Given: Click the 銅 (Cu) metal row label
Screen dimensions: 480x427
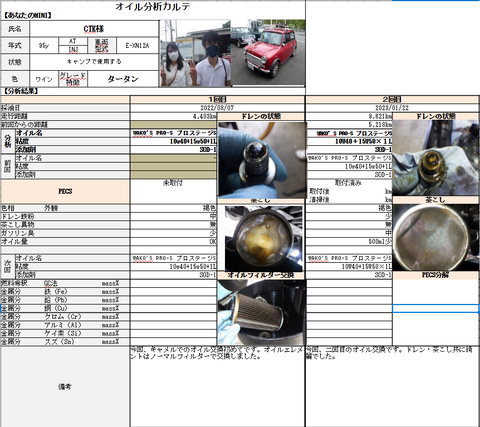Looking at the screenshot, I should pos(65,308).
